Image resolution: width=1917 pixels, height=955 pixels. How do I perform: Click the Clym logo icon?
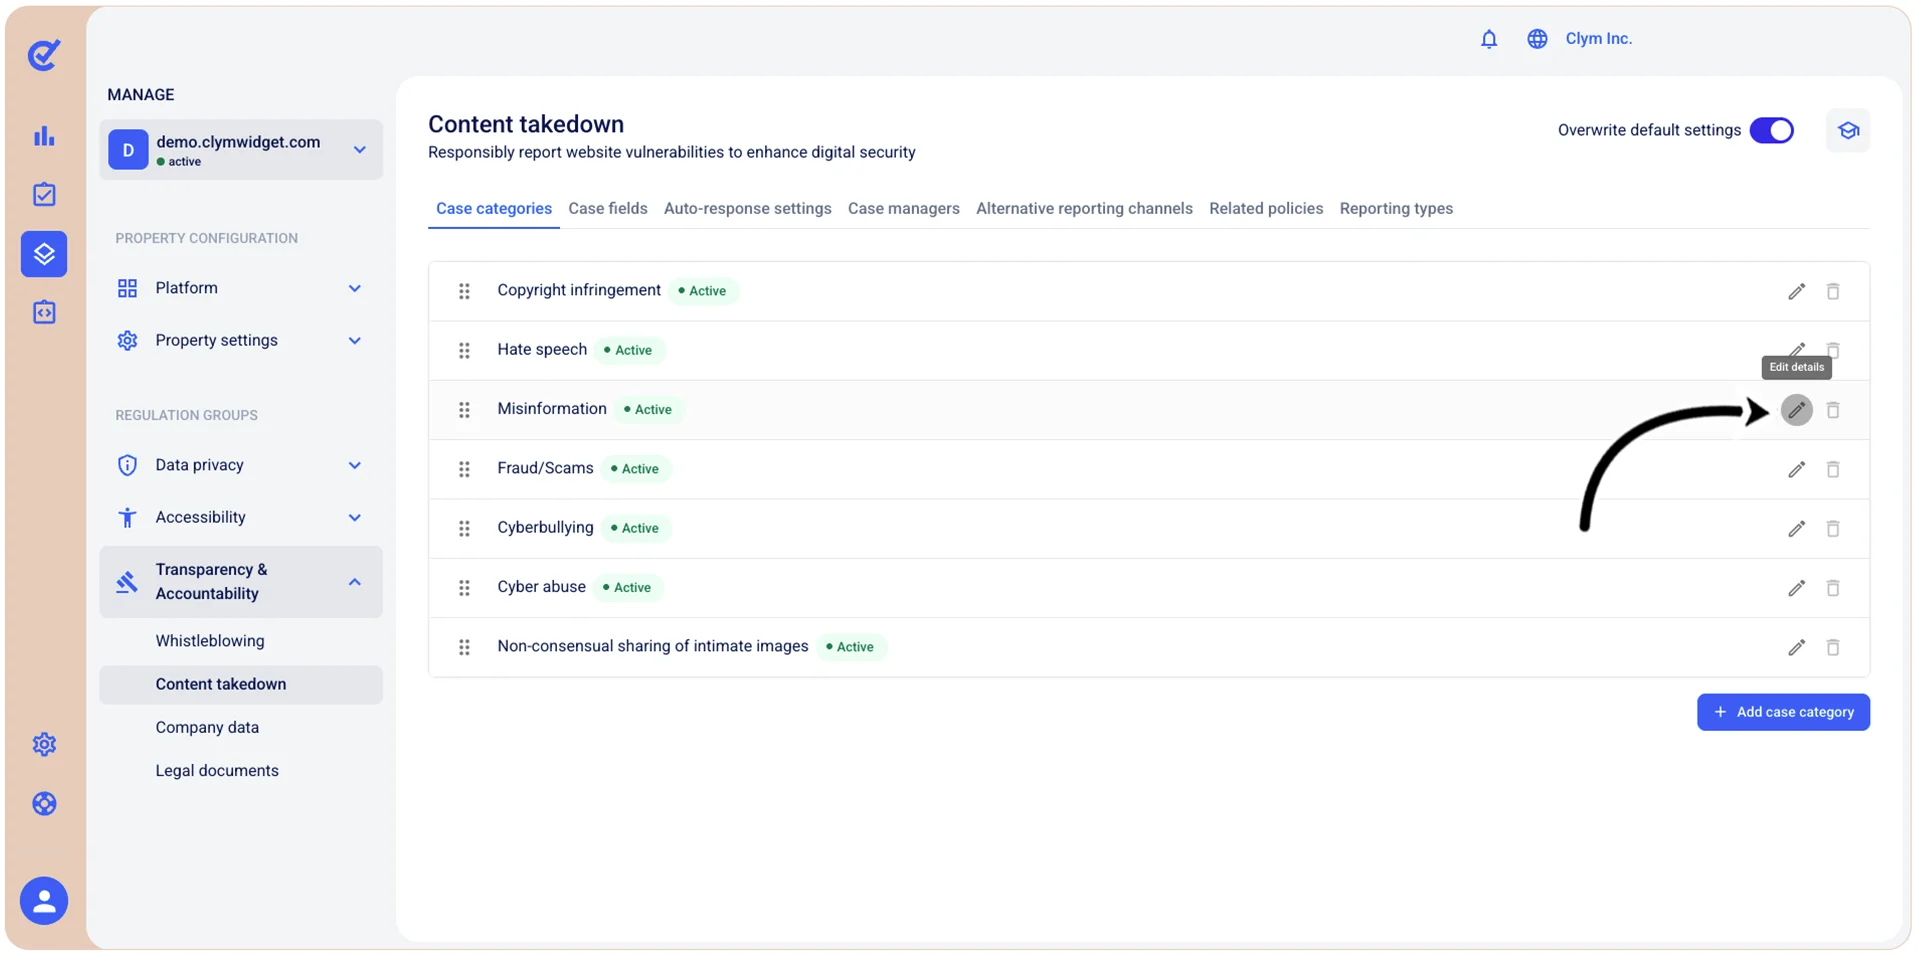click(44, 55)
